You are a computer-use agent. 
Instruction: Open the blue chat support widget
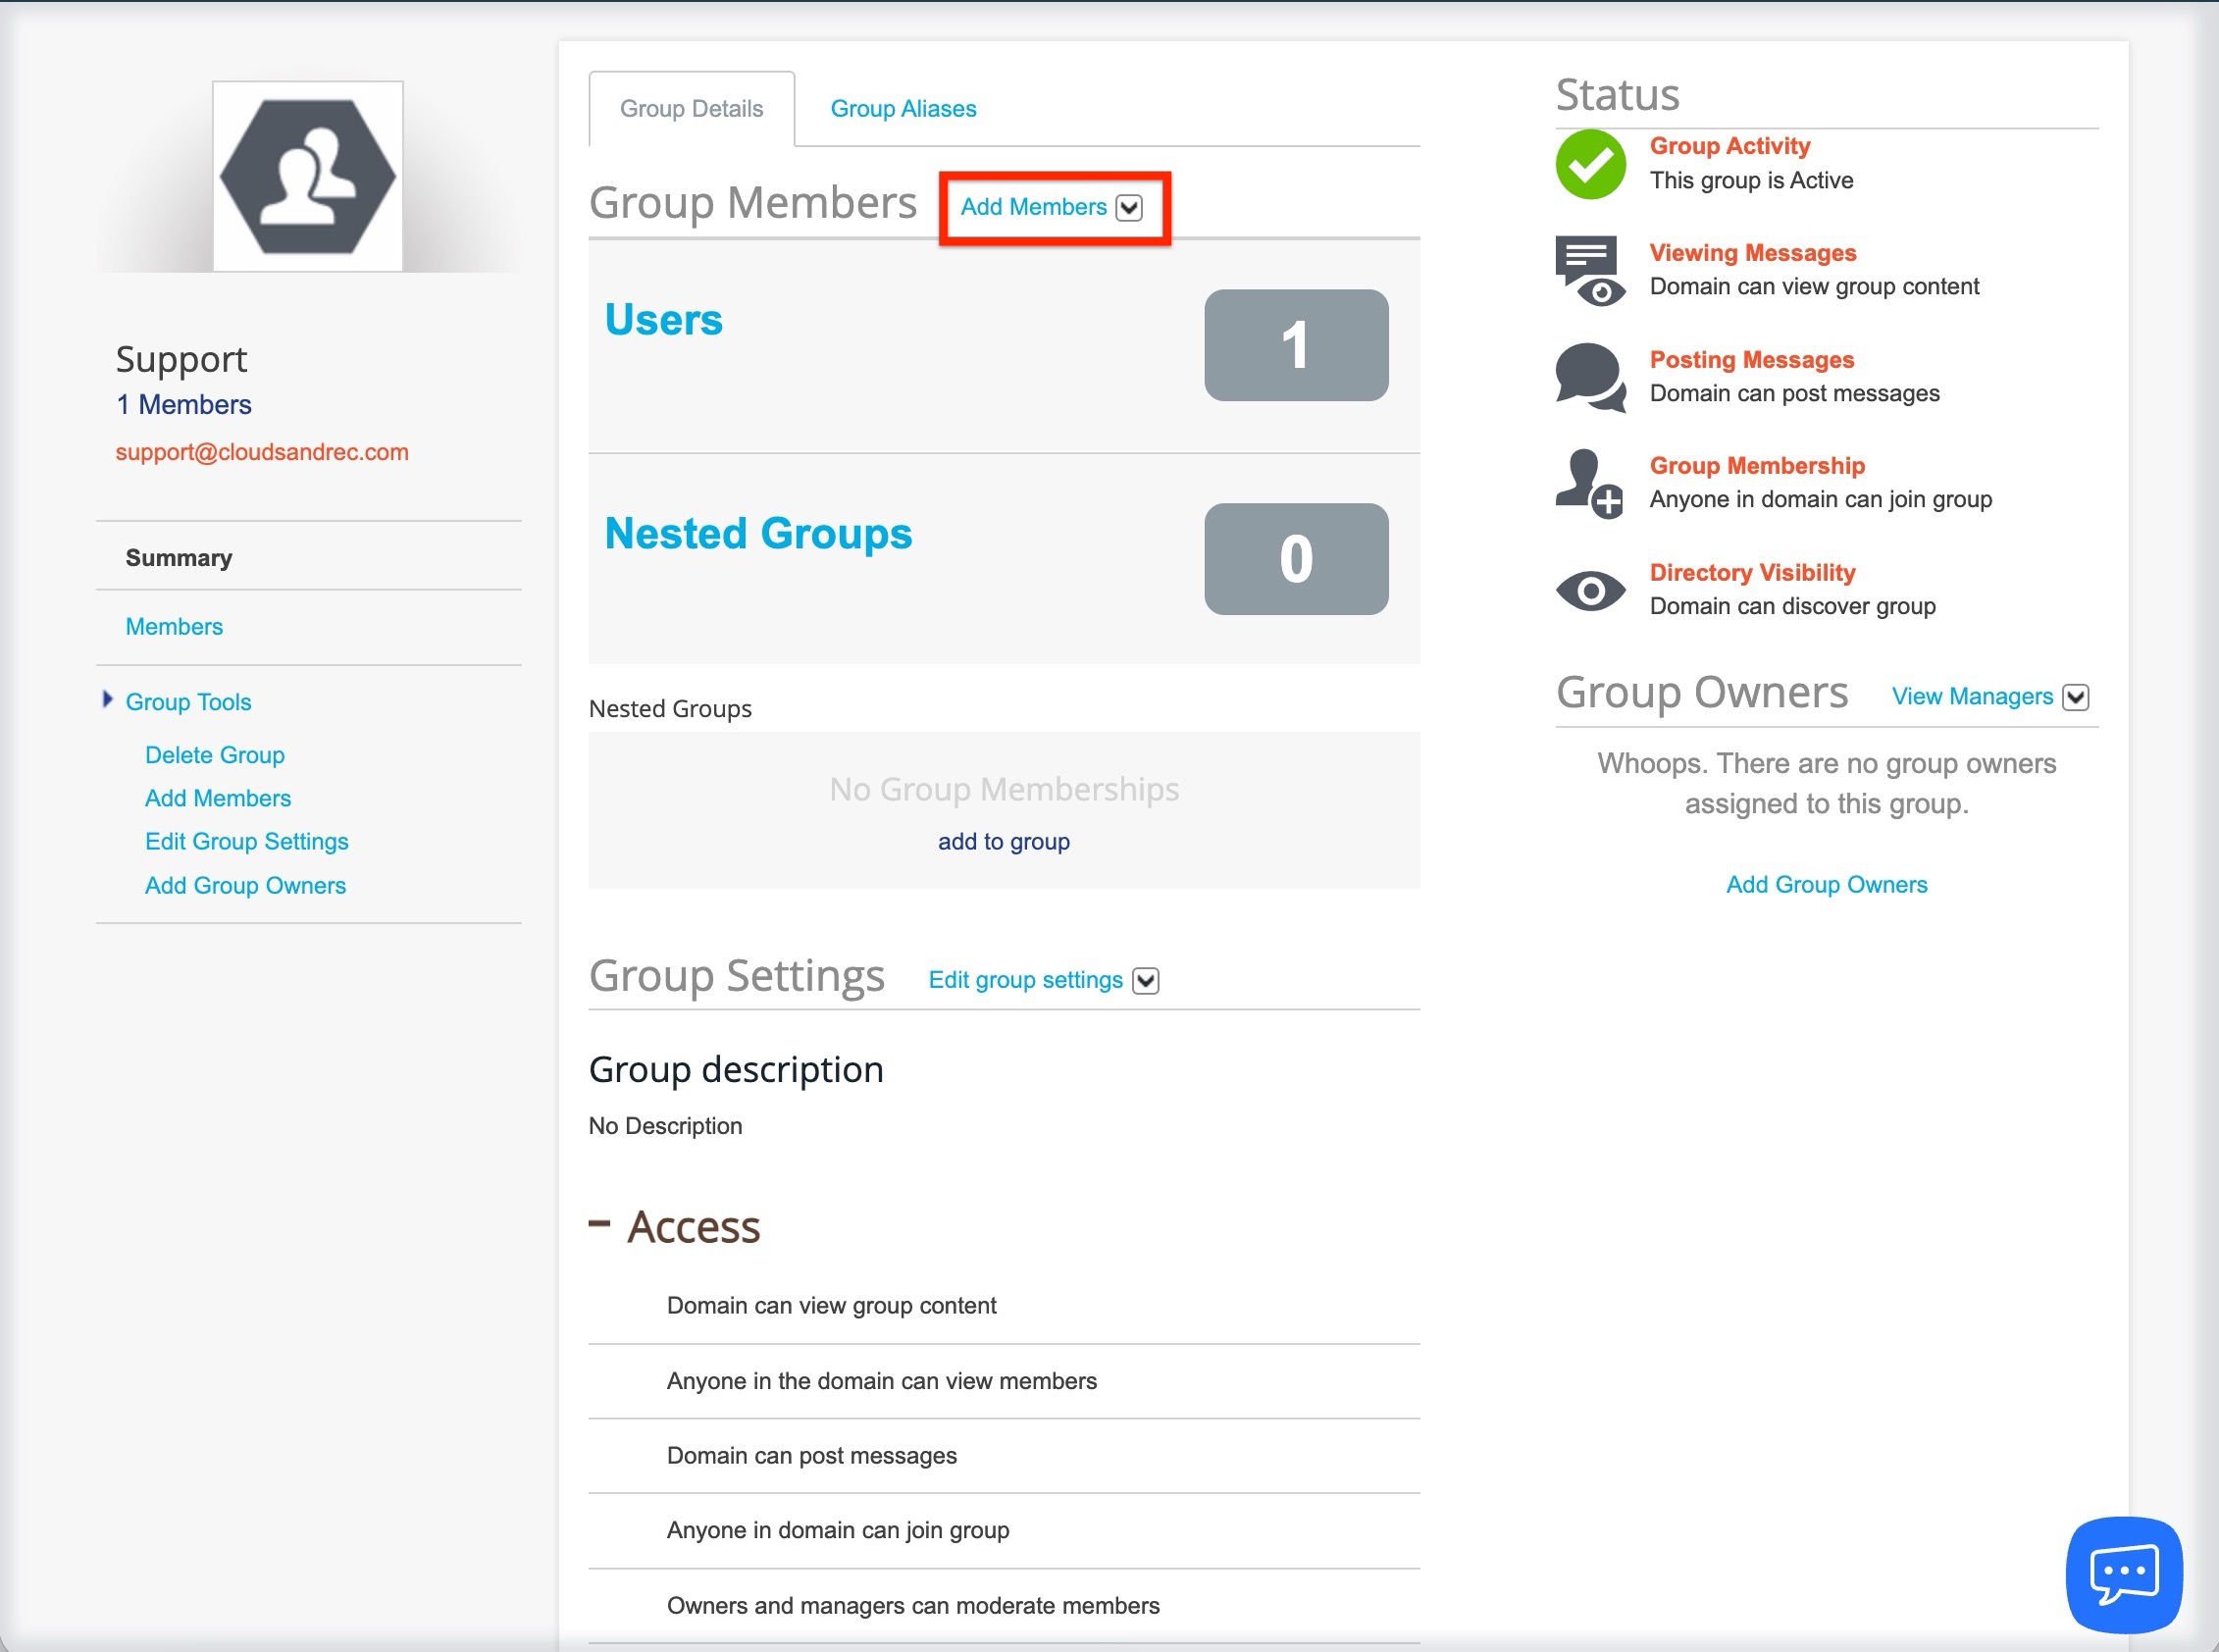pyautogui.click(x=2124, y=1574)
